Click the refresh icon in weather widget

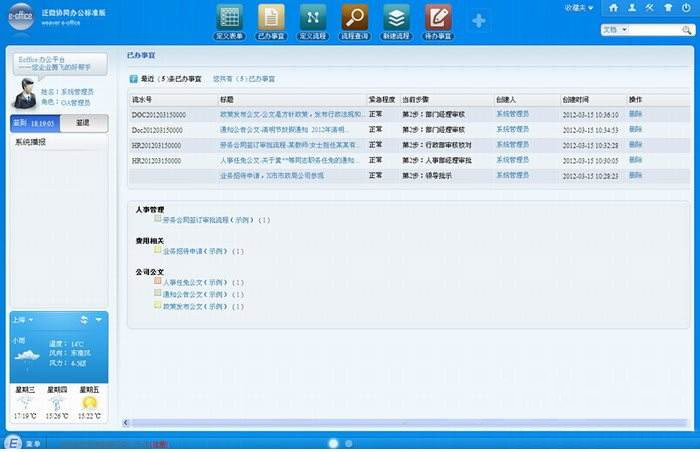pyautogui.click(x=84, y=320)
